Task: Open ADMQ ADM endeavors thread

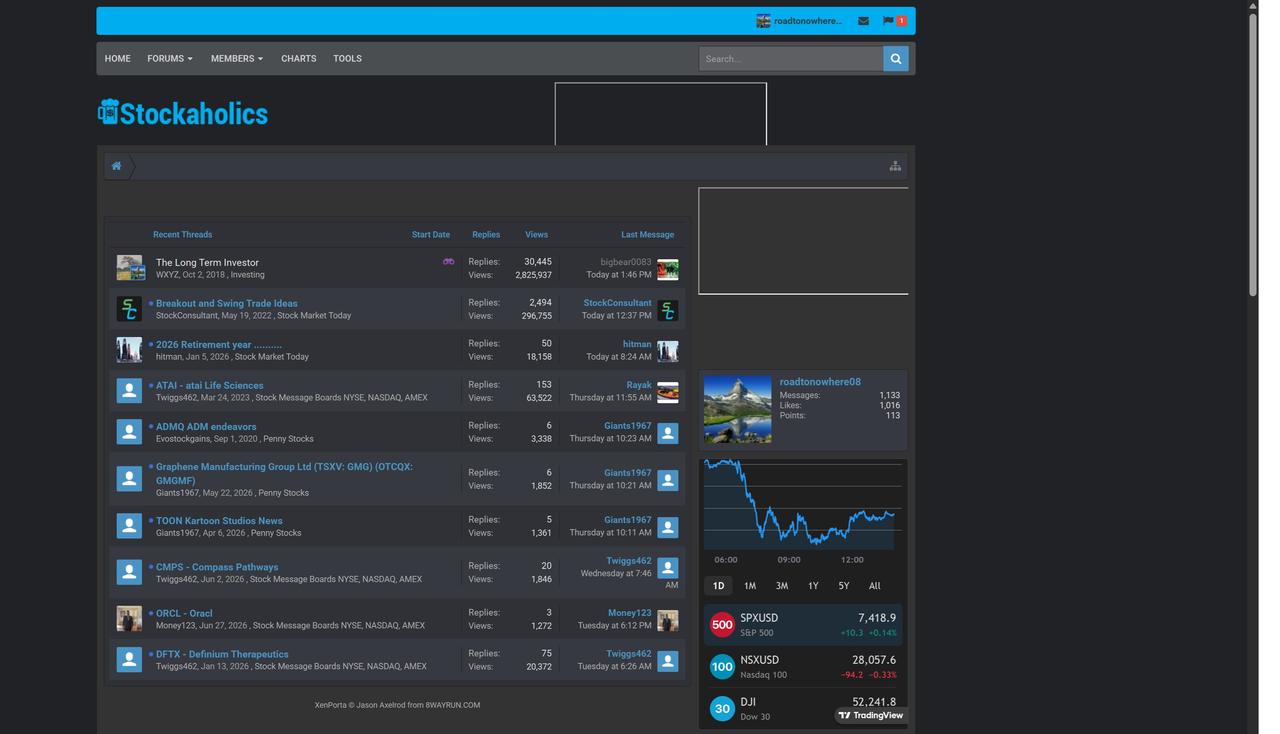Action: (206, 427)
